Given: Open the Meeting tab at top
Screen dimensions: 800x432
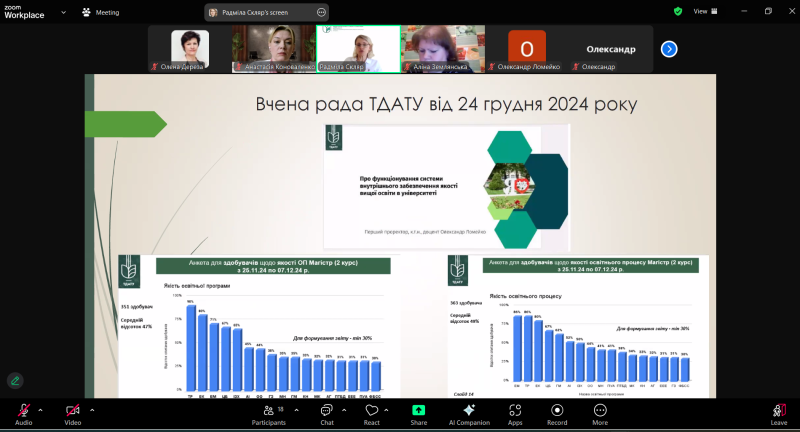Looking at the screenshot, I should tap(100, 12).
